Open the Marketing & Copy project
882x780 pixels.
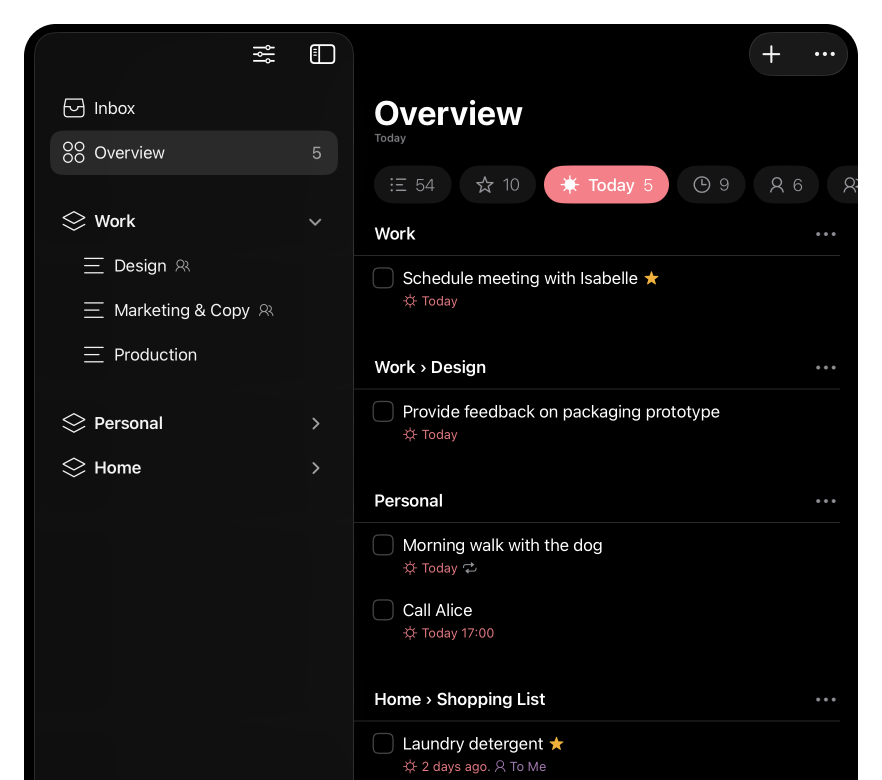click(182, 310)
